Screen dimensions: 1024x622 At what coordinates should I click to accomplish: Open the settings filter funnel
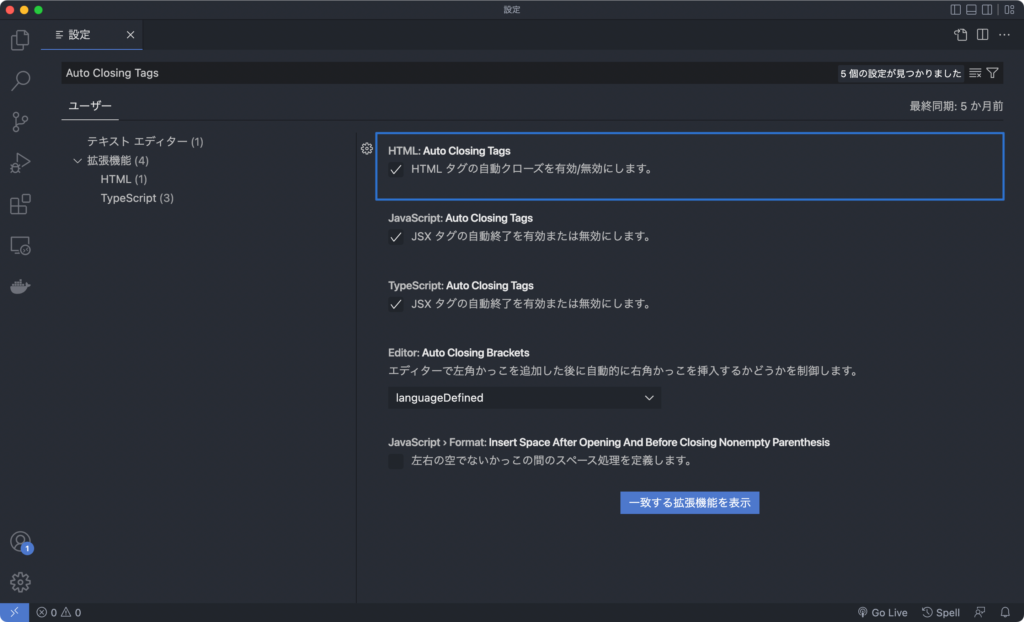992,72
